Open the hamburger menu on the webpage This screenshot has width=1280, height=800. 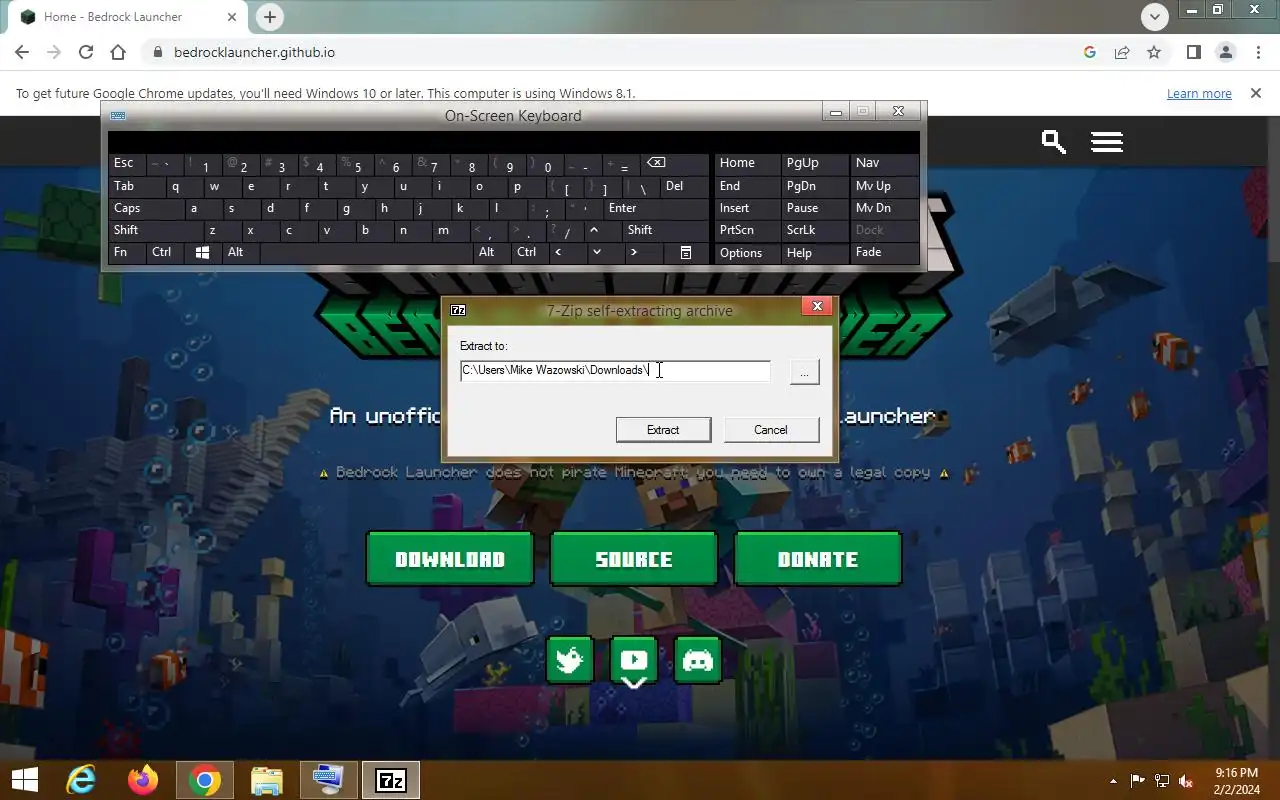pos(1107,142)
